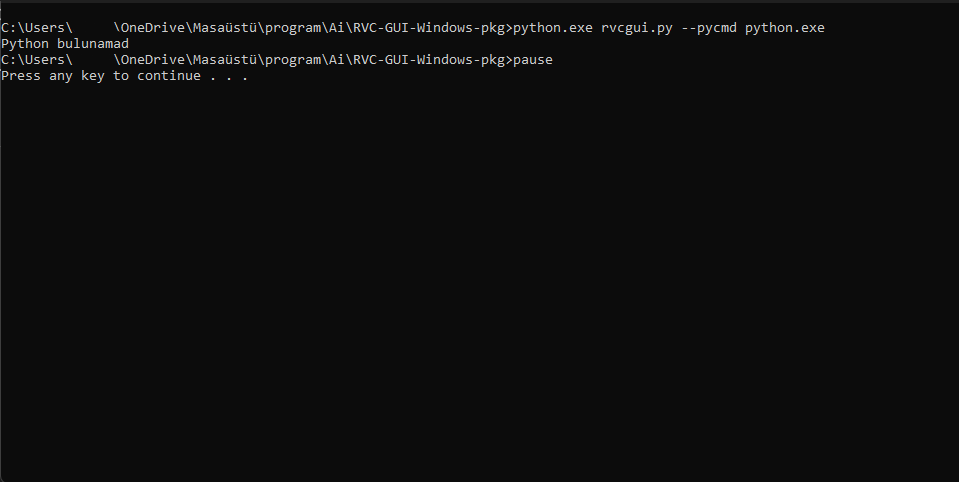Click 'OneDrive' in the second prompt path
959x482 pixels.
coord(152,60)
